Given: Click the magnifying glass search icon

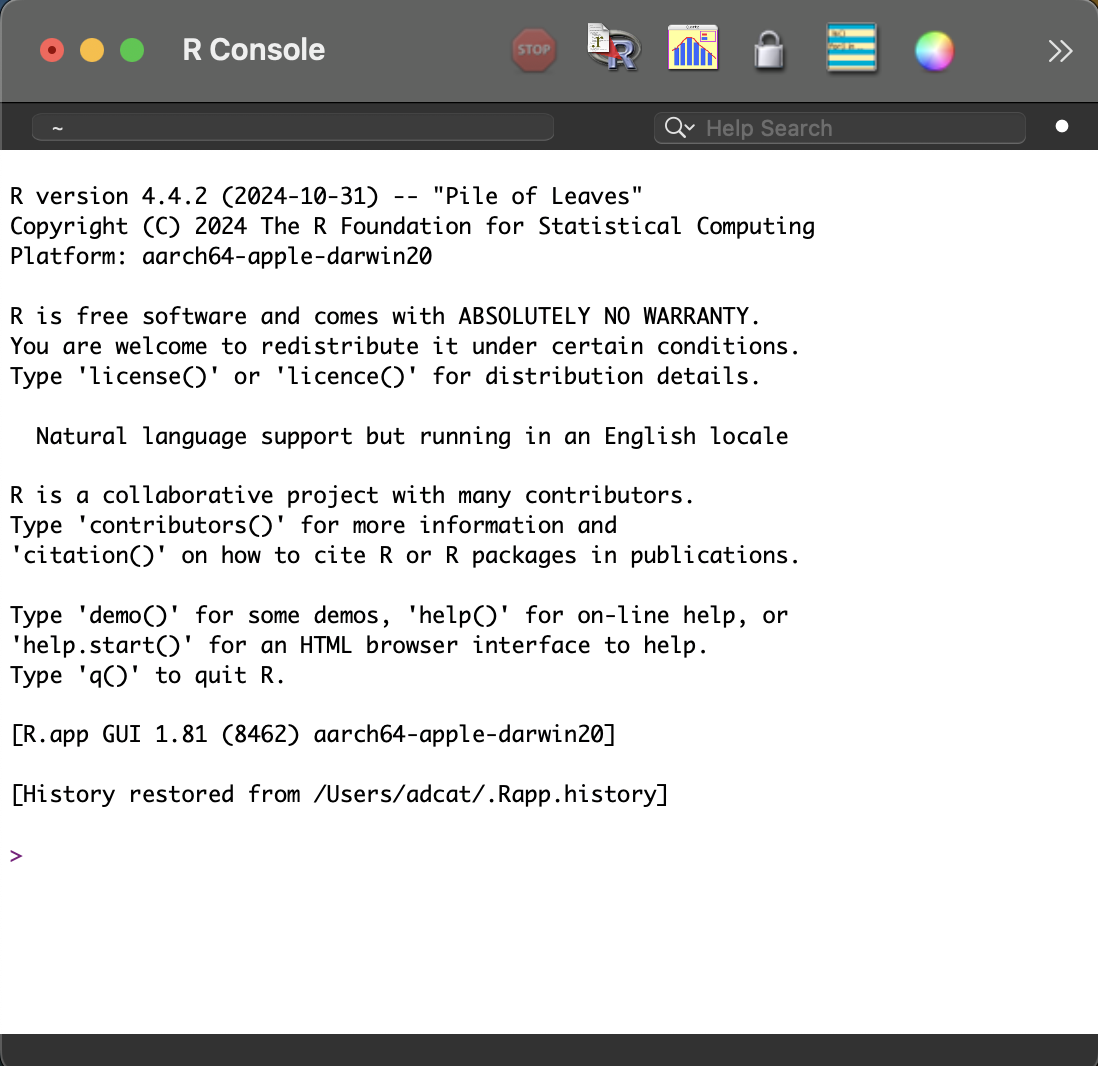Looking at the screenshot, I should coord(674,128).
